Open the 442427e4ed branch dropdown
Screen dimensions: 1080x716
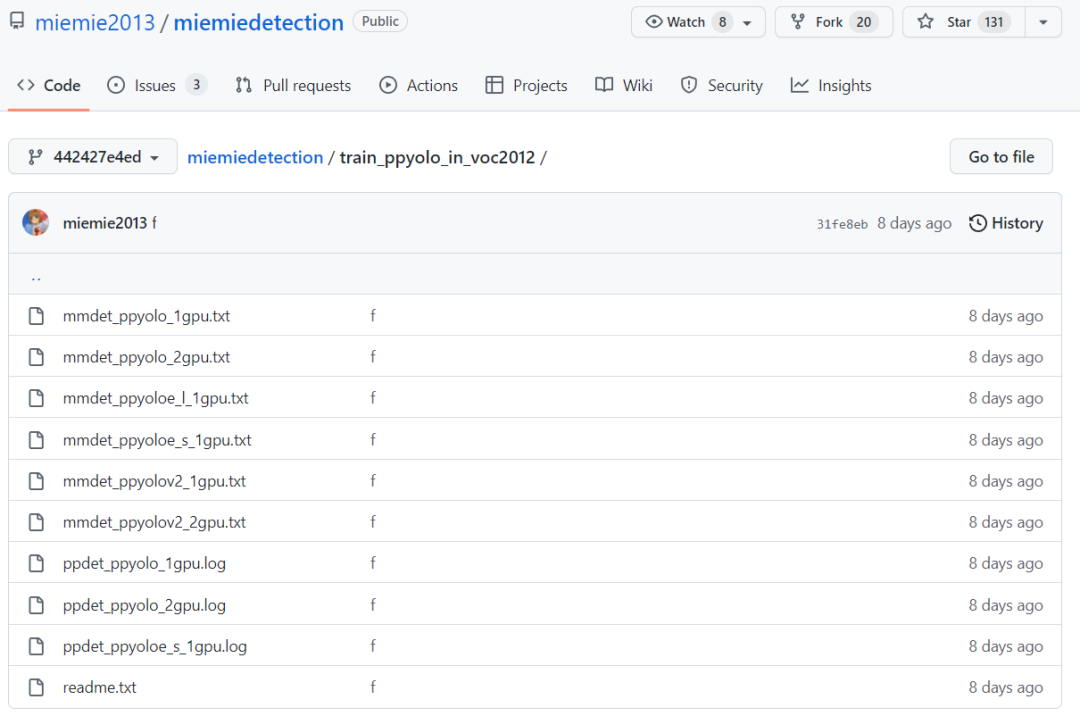tap(93, 157)
